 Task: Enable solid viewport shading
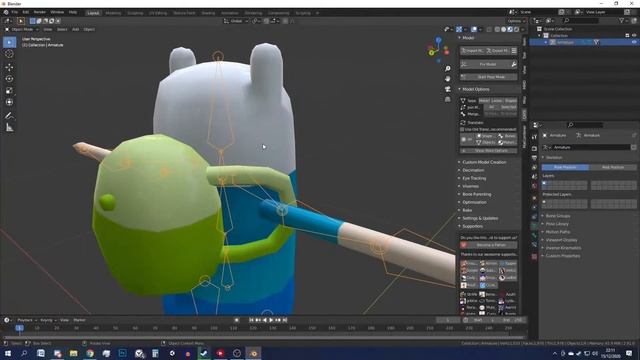(x=503, y=29)
